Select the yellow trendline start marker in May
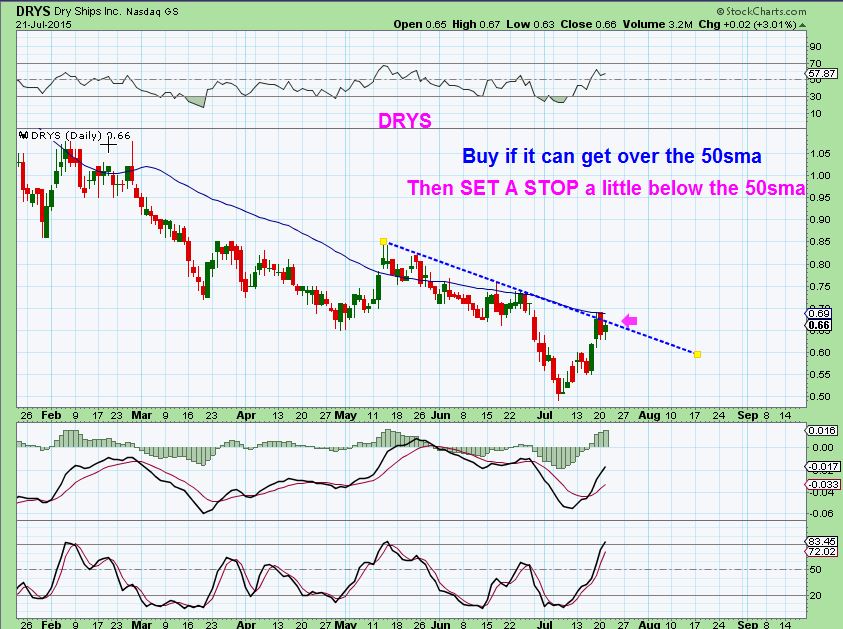 click(x=383, y=241)
